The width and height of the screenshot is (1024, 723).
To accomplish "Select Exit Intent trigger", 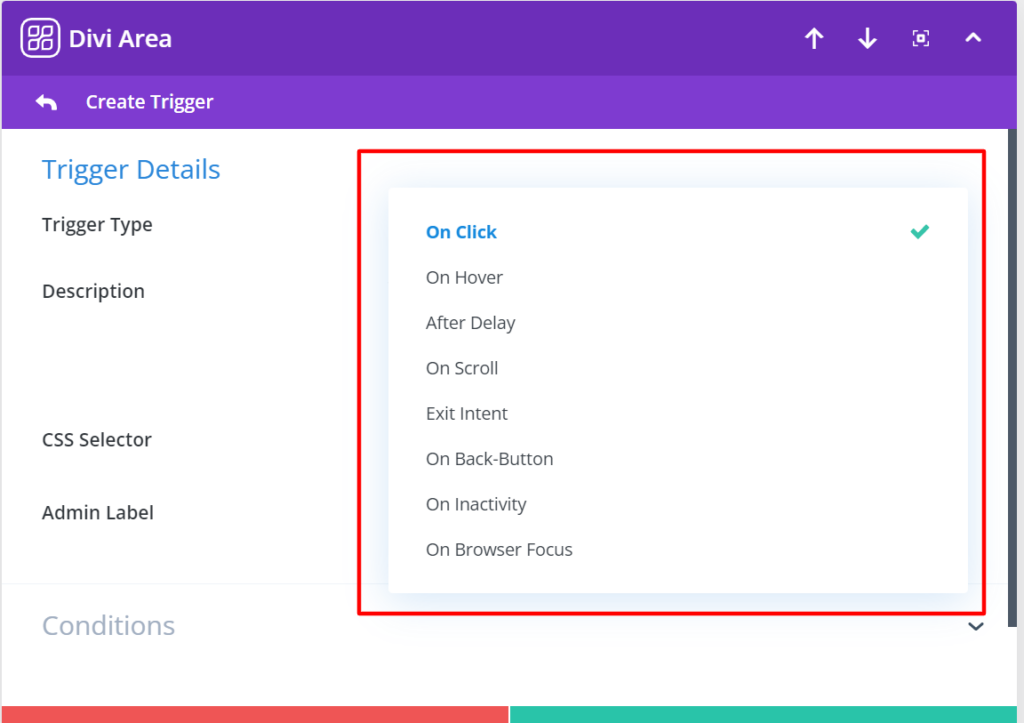I will [x=677, y=413].
